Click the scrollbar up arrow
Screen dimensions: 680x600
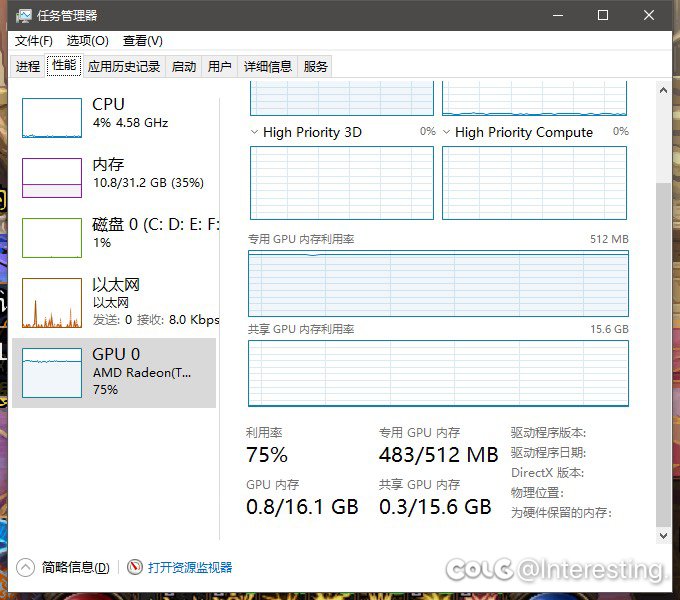tap(663, 90)
